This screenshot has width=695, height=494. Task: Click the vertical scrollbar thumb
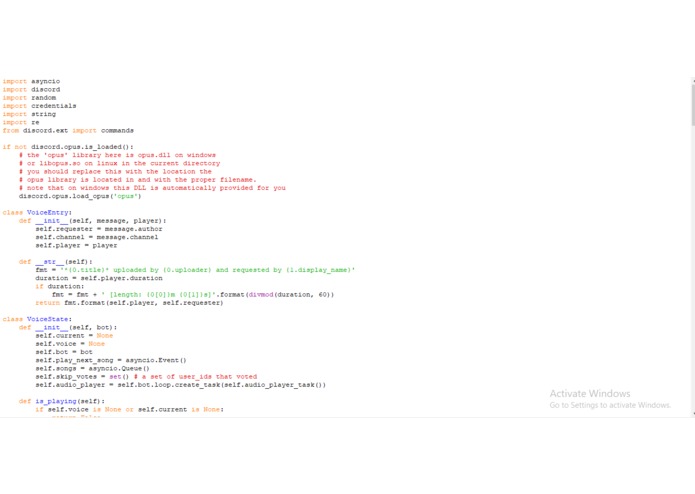693,105
